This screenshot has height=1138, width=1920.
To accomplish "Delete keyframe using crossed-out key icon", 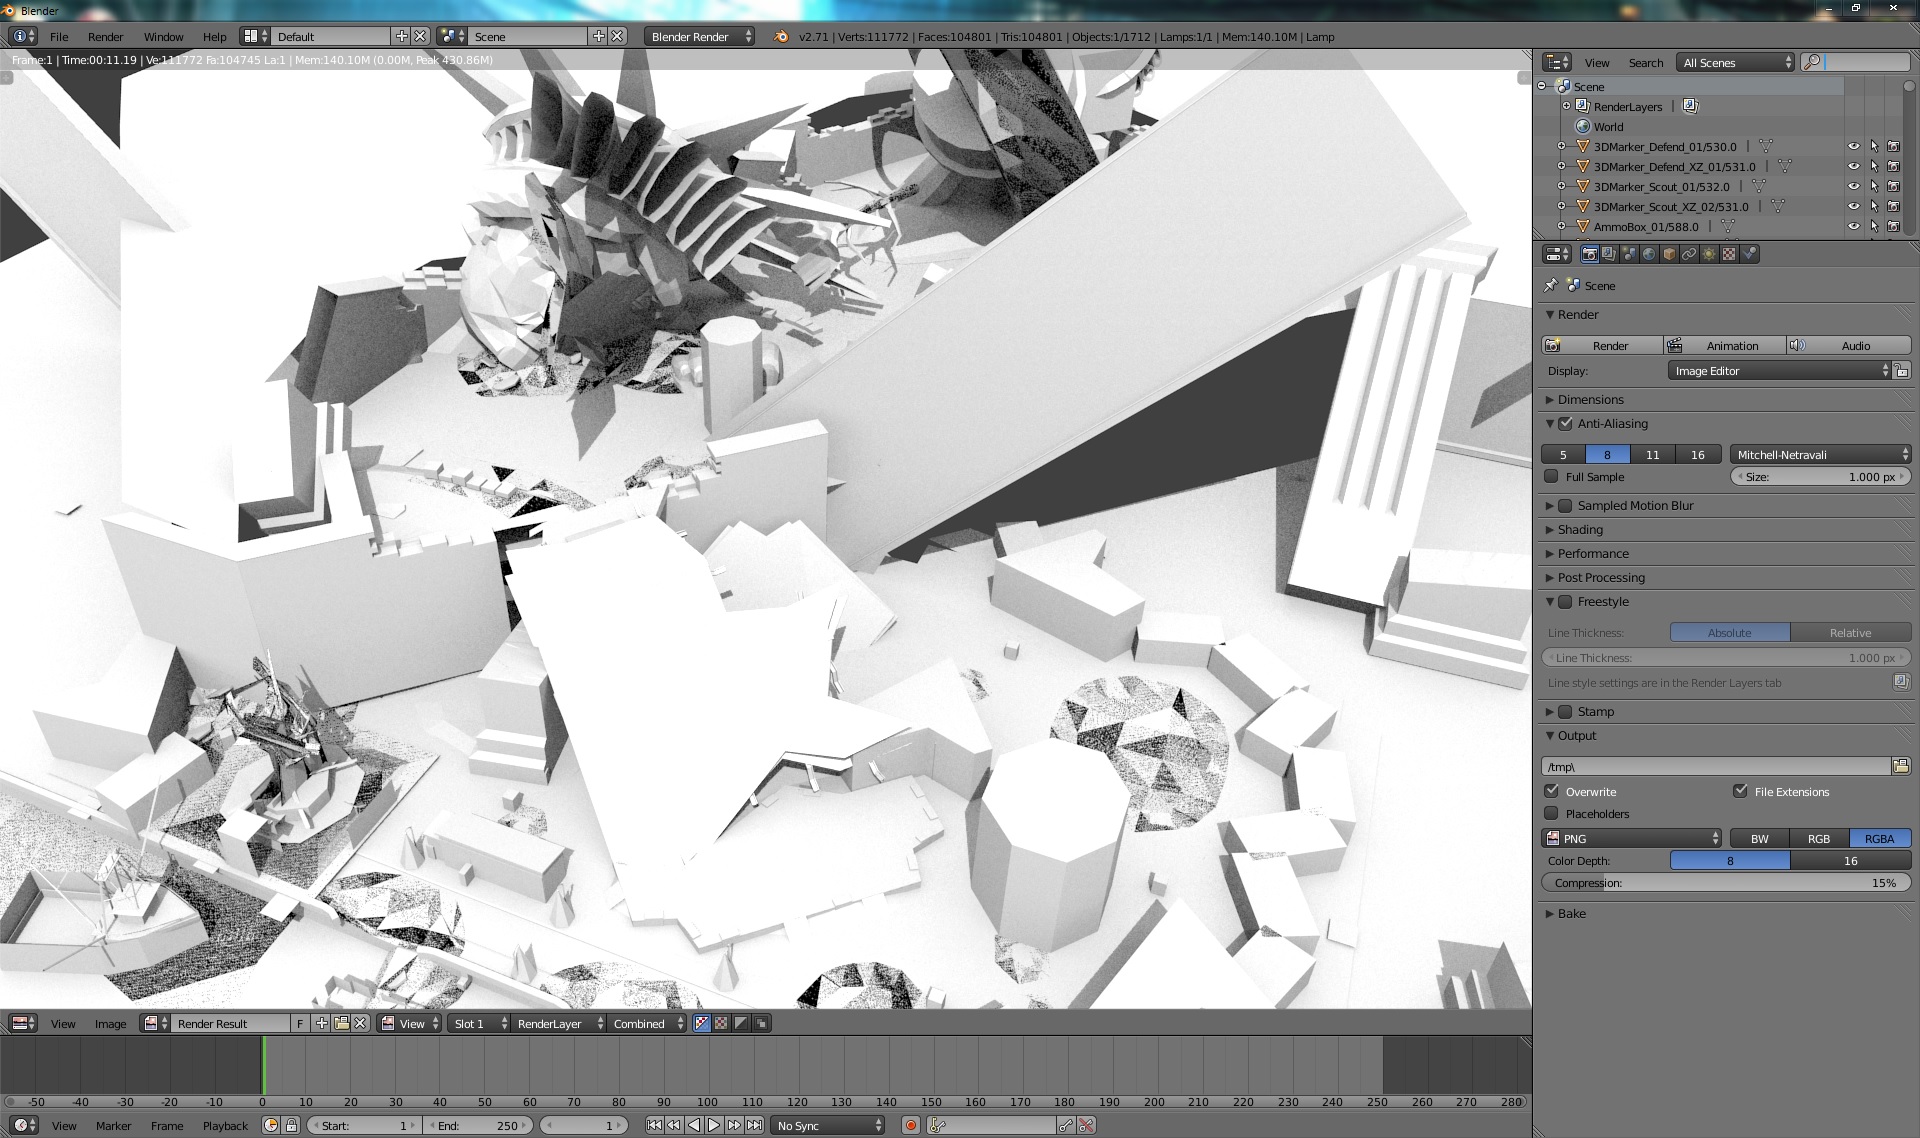I will 1086,1125.
